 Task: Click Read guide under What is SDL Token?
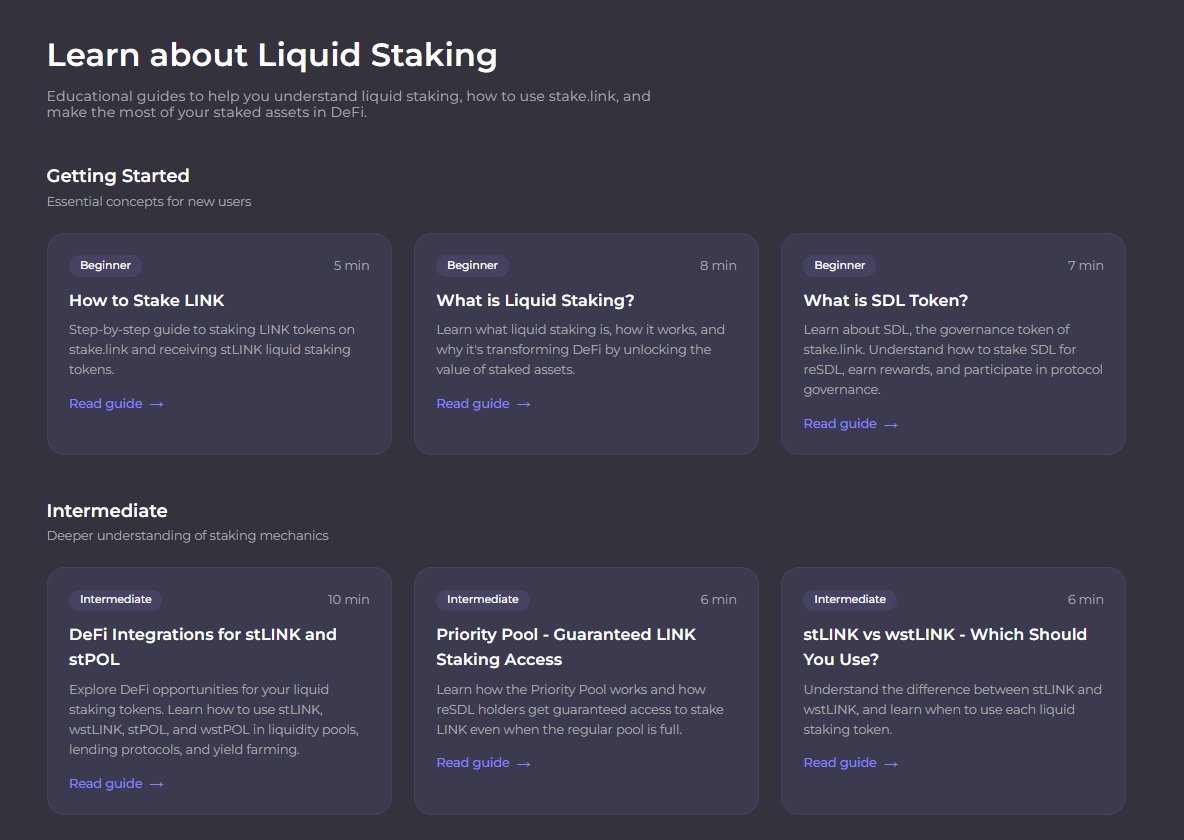tap(840, 424)
